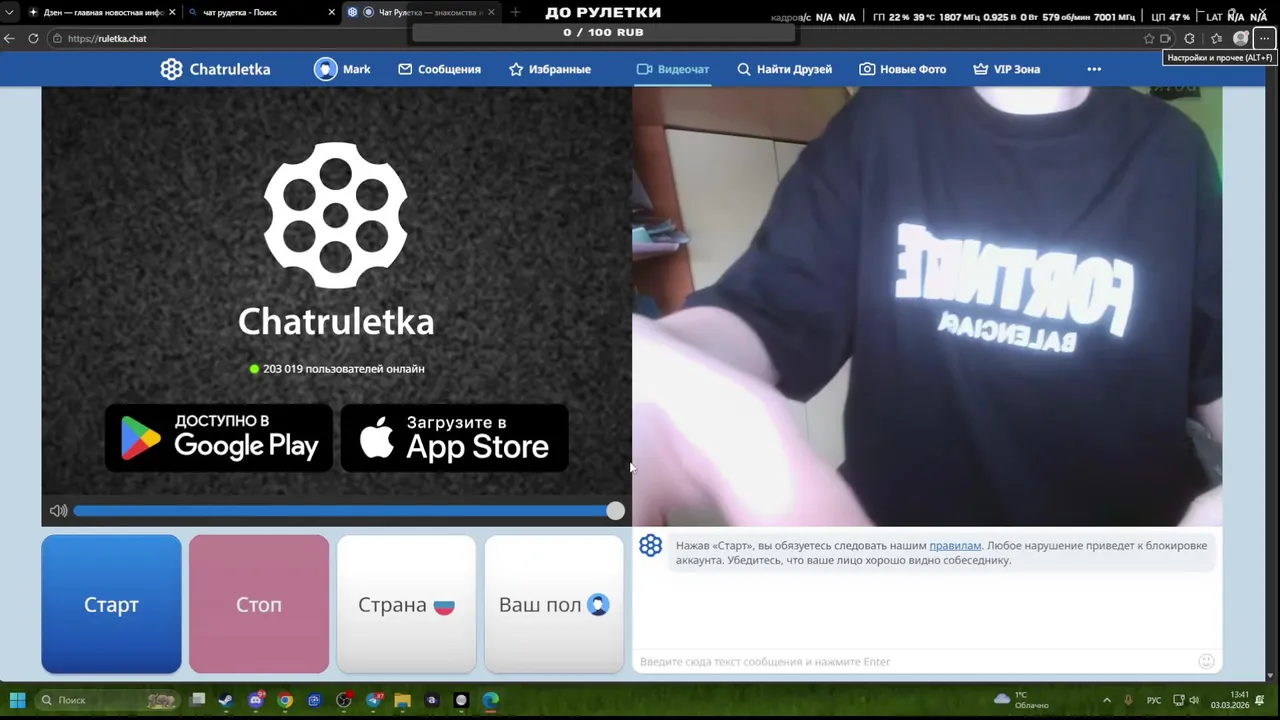Click the envelope icon next to Сообщения
Viewport: 1280px width, 720px height.
tap(405, 69)
